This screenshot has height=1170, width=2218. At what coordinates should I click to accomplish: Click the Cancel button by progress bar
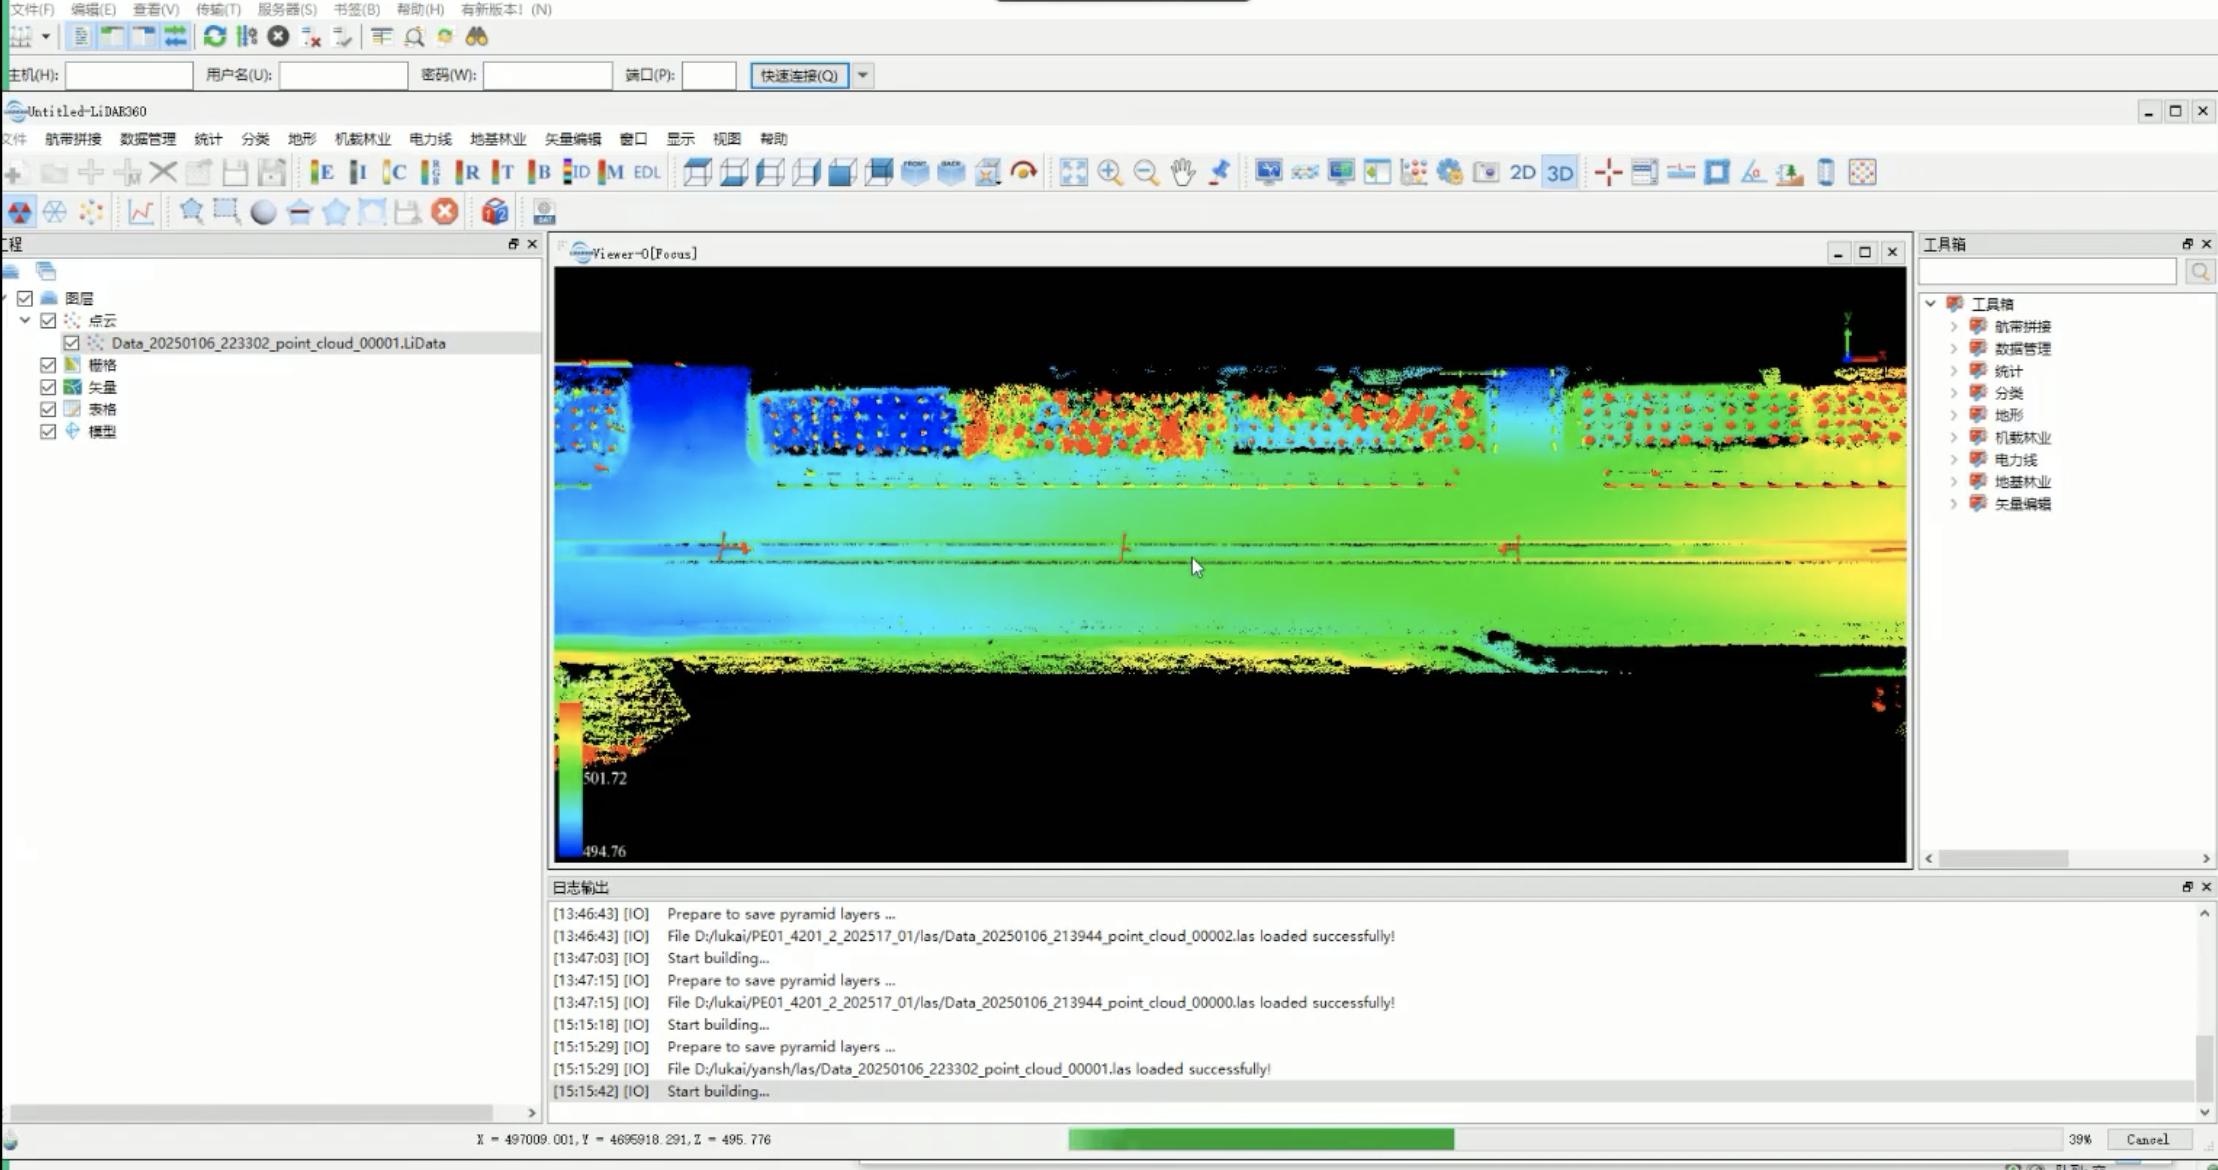pos(2147,1139)
